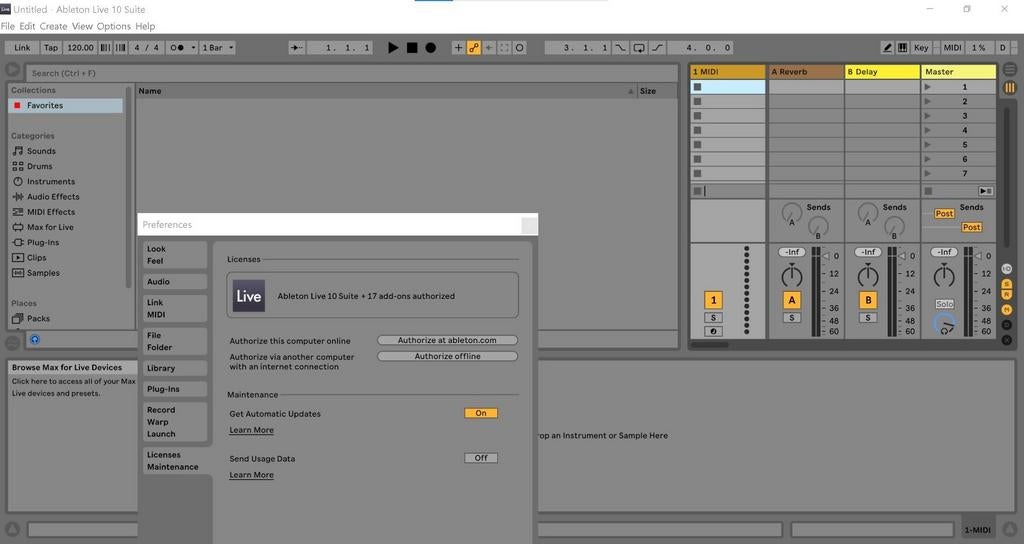The image size is (1024, 544).
Task: Click Learn More under Send Usage Data
Action: [x=251, y=475]
